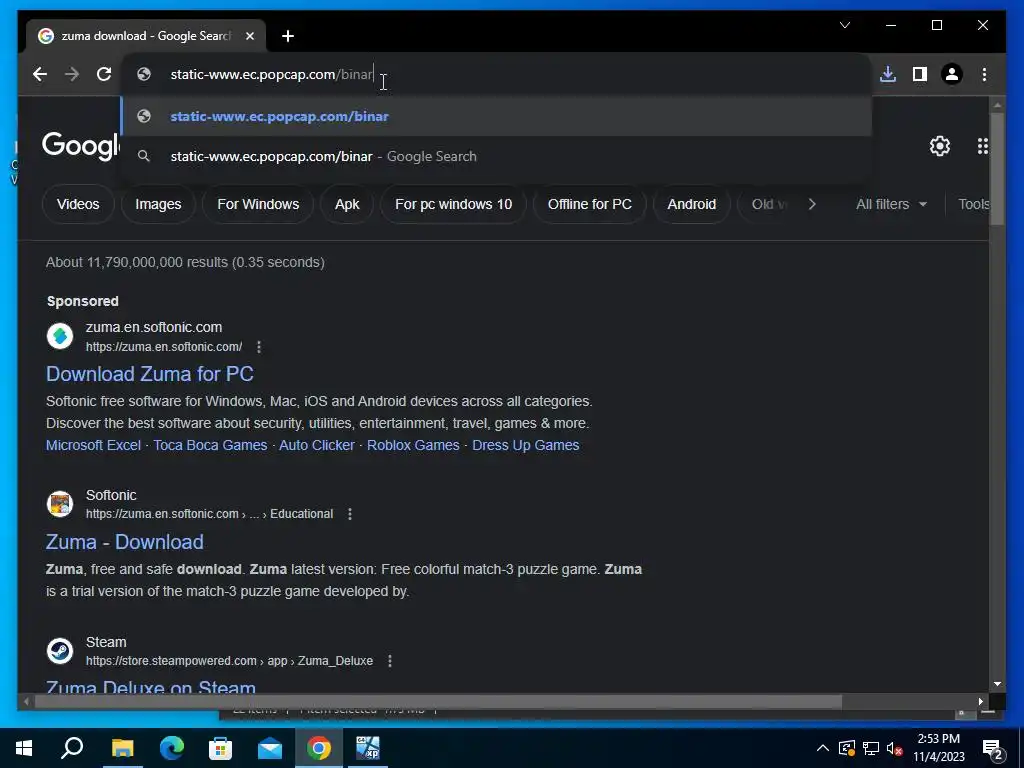Open the Mail app from taskbar
1024x768 pixels.
click(x=270, y=748)
